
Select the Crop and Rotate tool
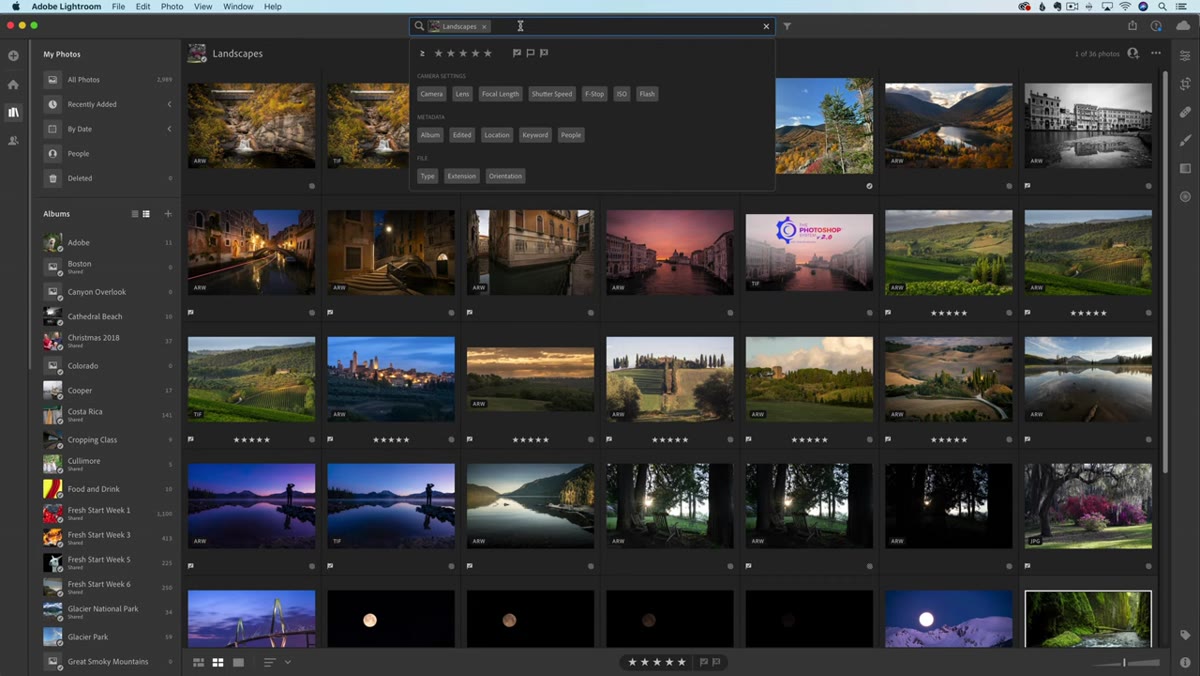point(1185,84)
